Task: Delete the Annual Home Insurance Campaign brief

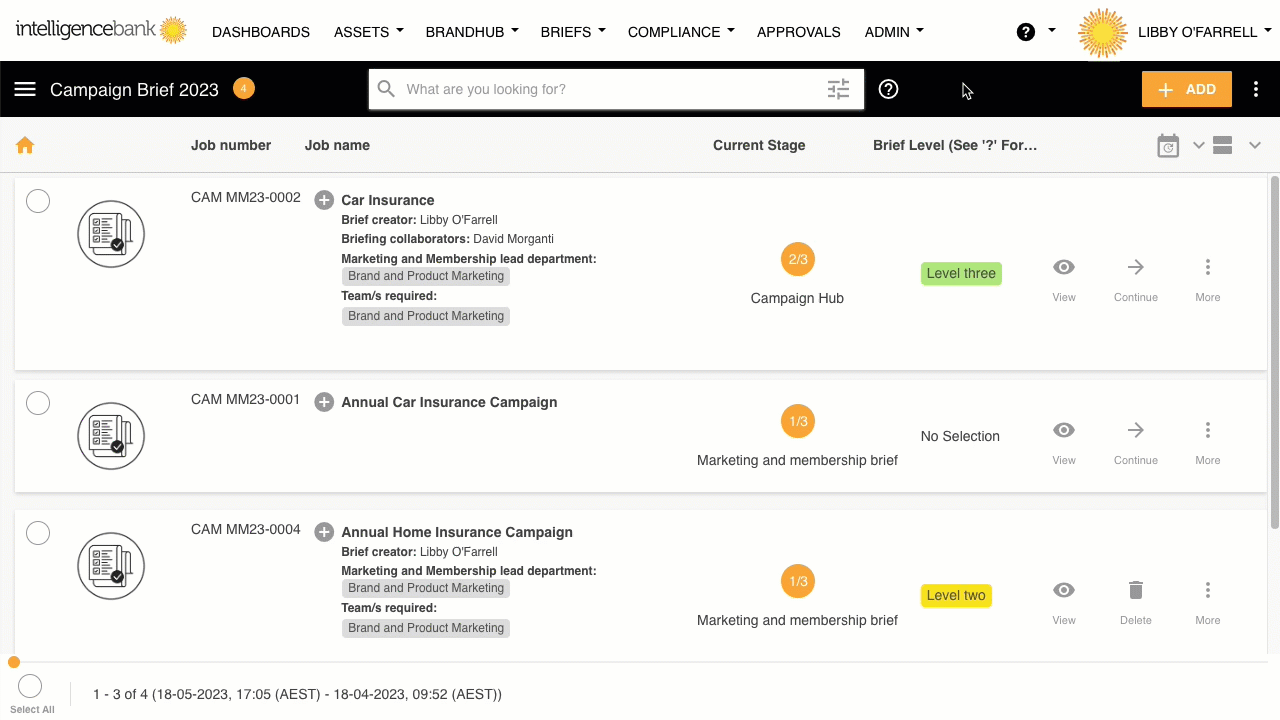Action: pos(1136,591)
